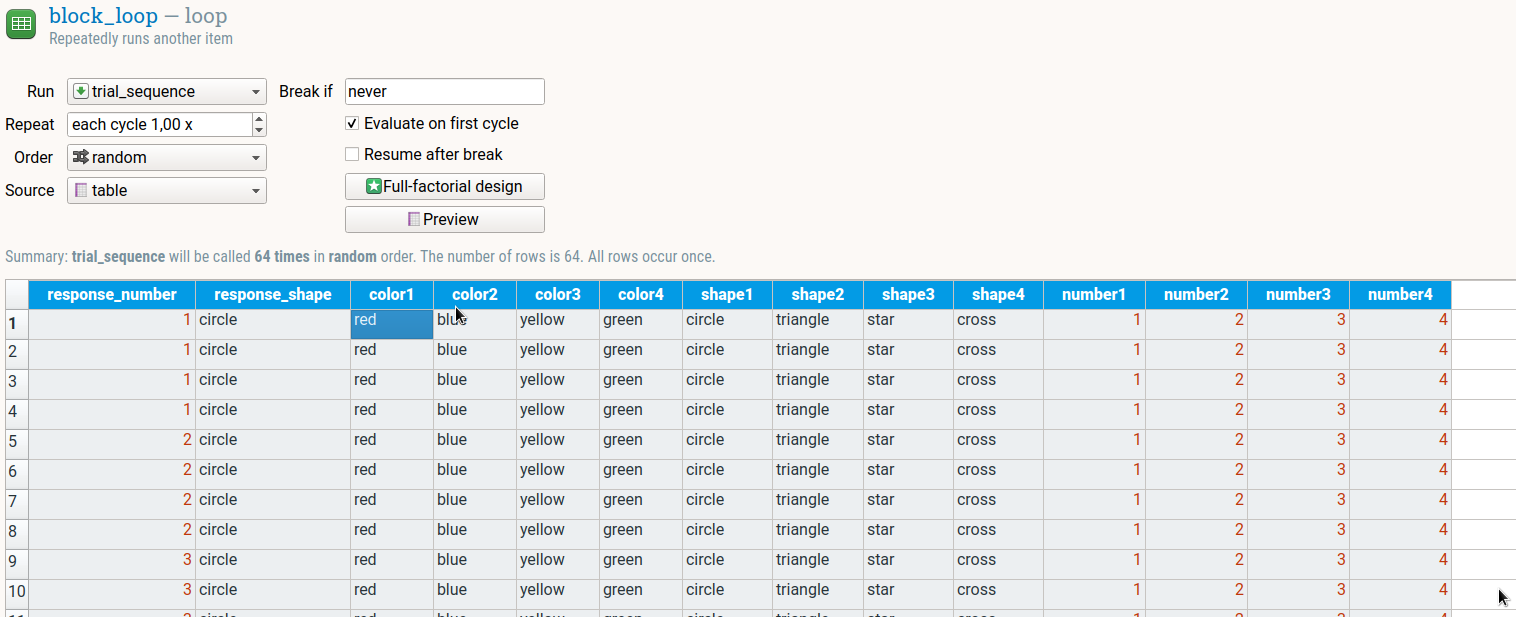Disable Evaluate on first cycle checkbox
This screenshot has height=617, width=1516.
point(352,124)
